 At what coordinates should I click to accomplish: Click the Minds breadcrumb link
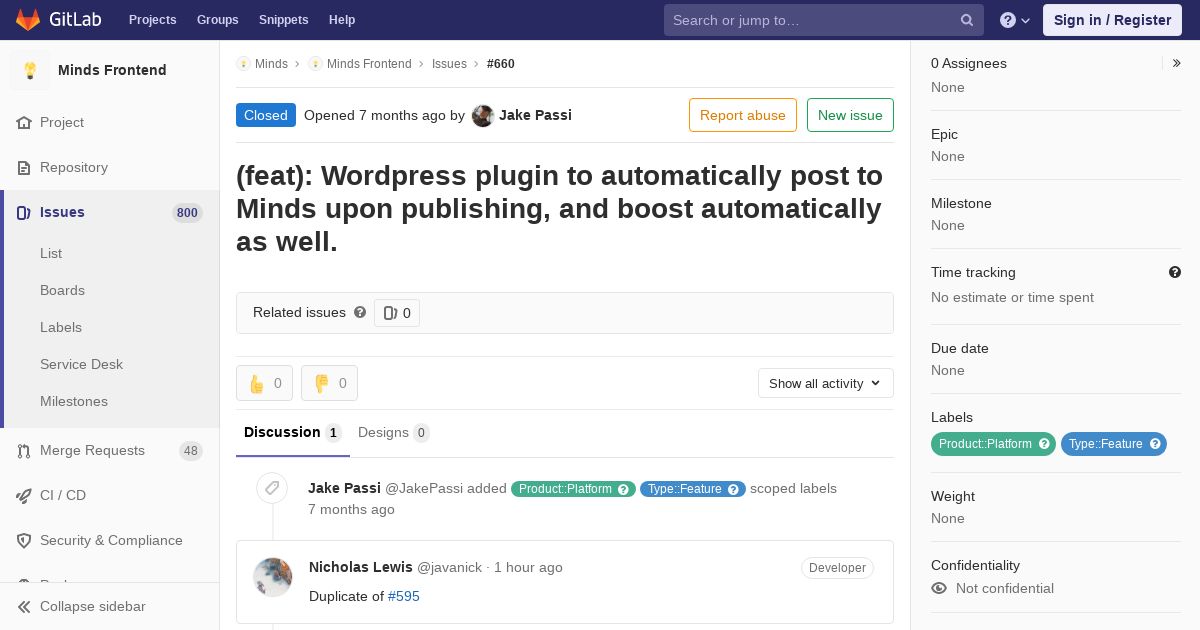tap(271, 63)
